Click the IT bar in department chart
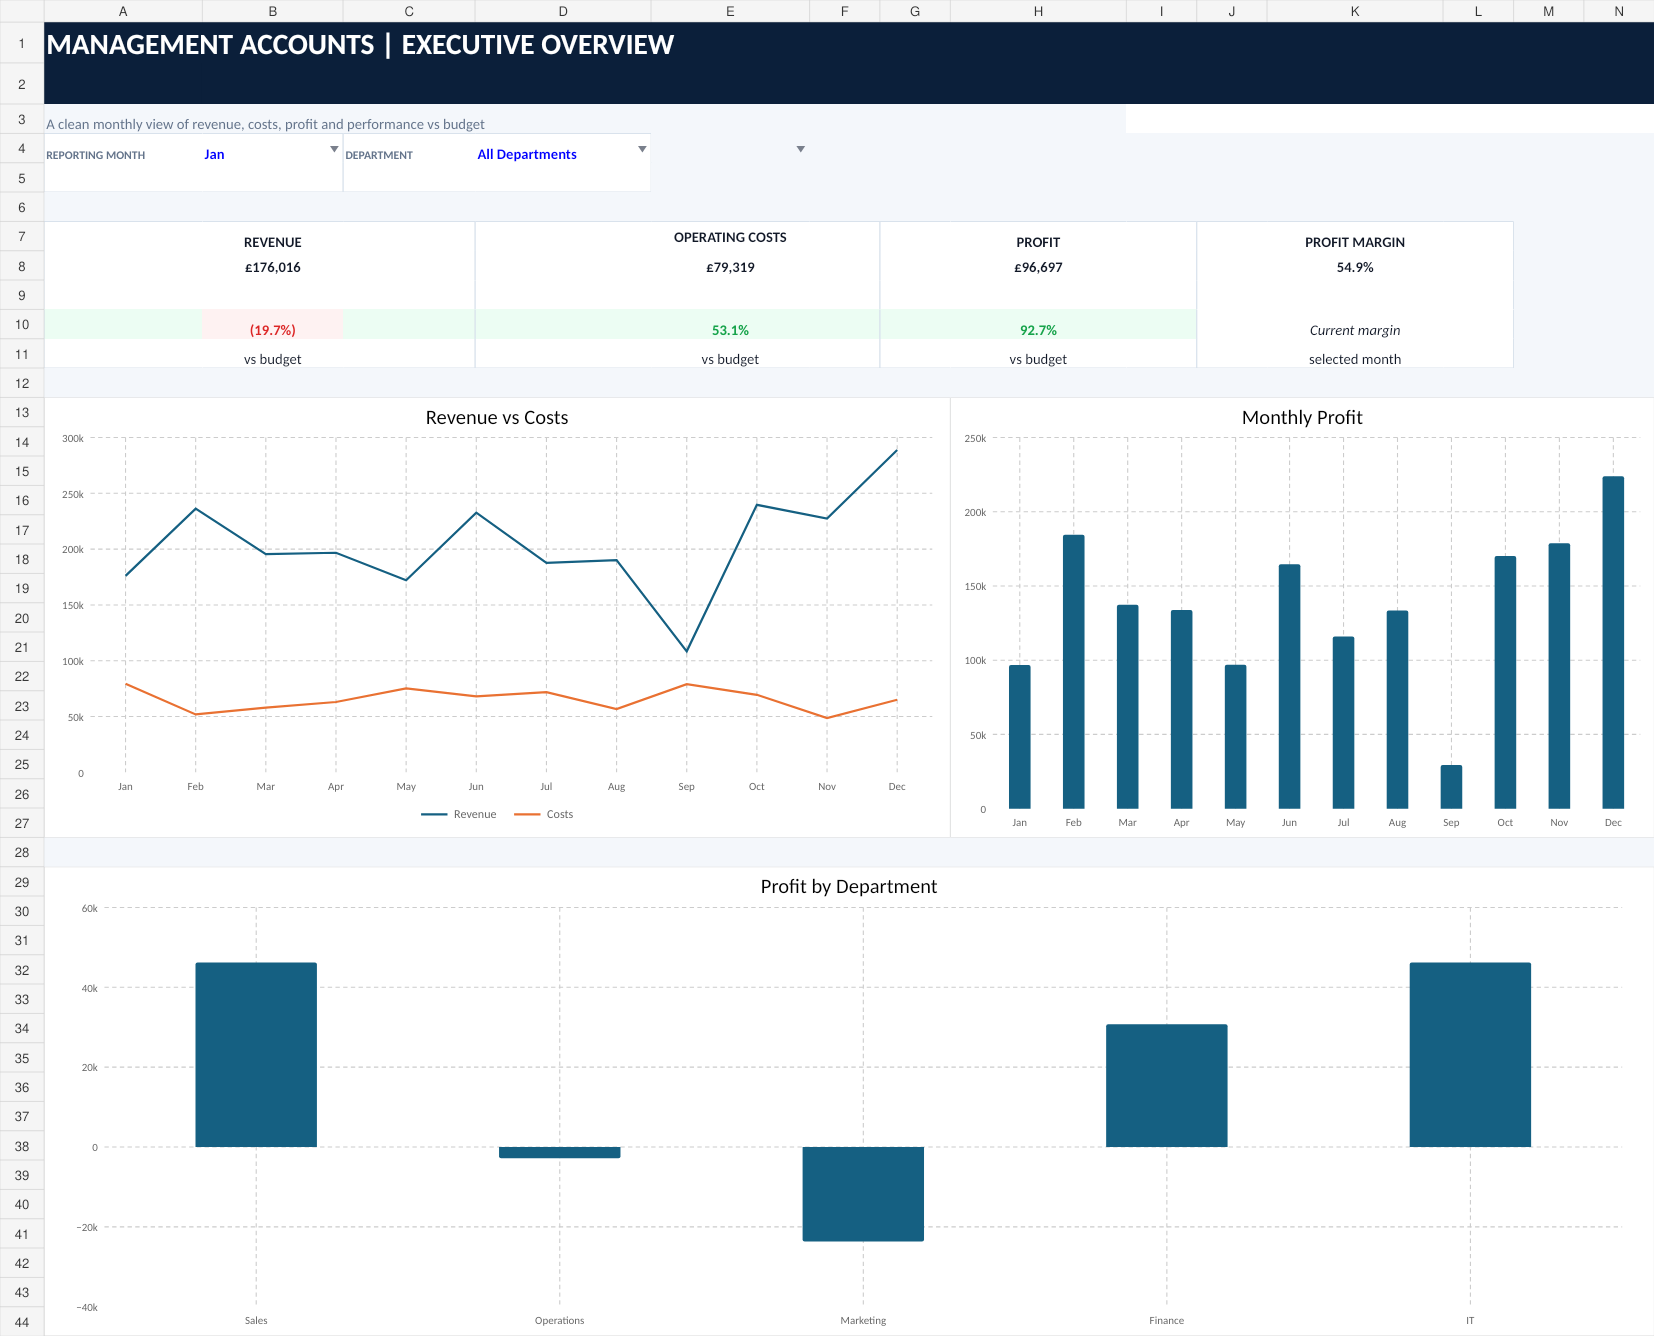 pyautogui.click(x=1470, y=1055)
